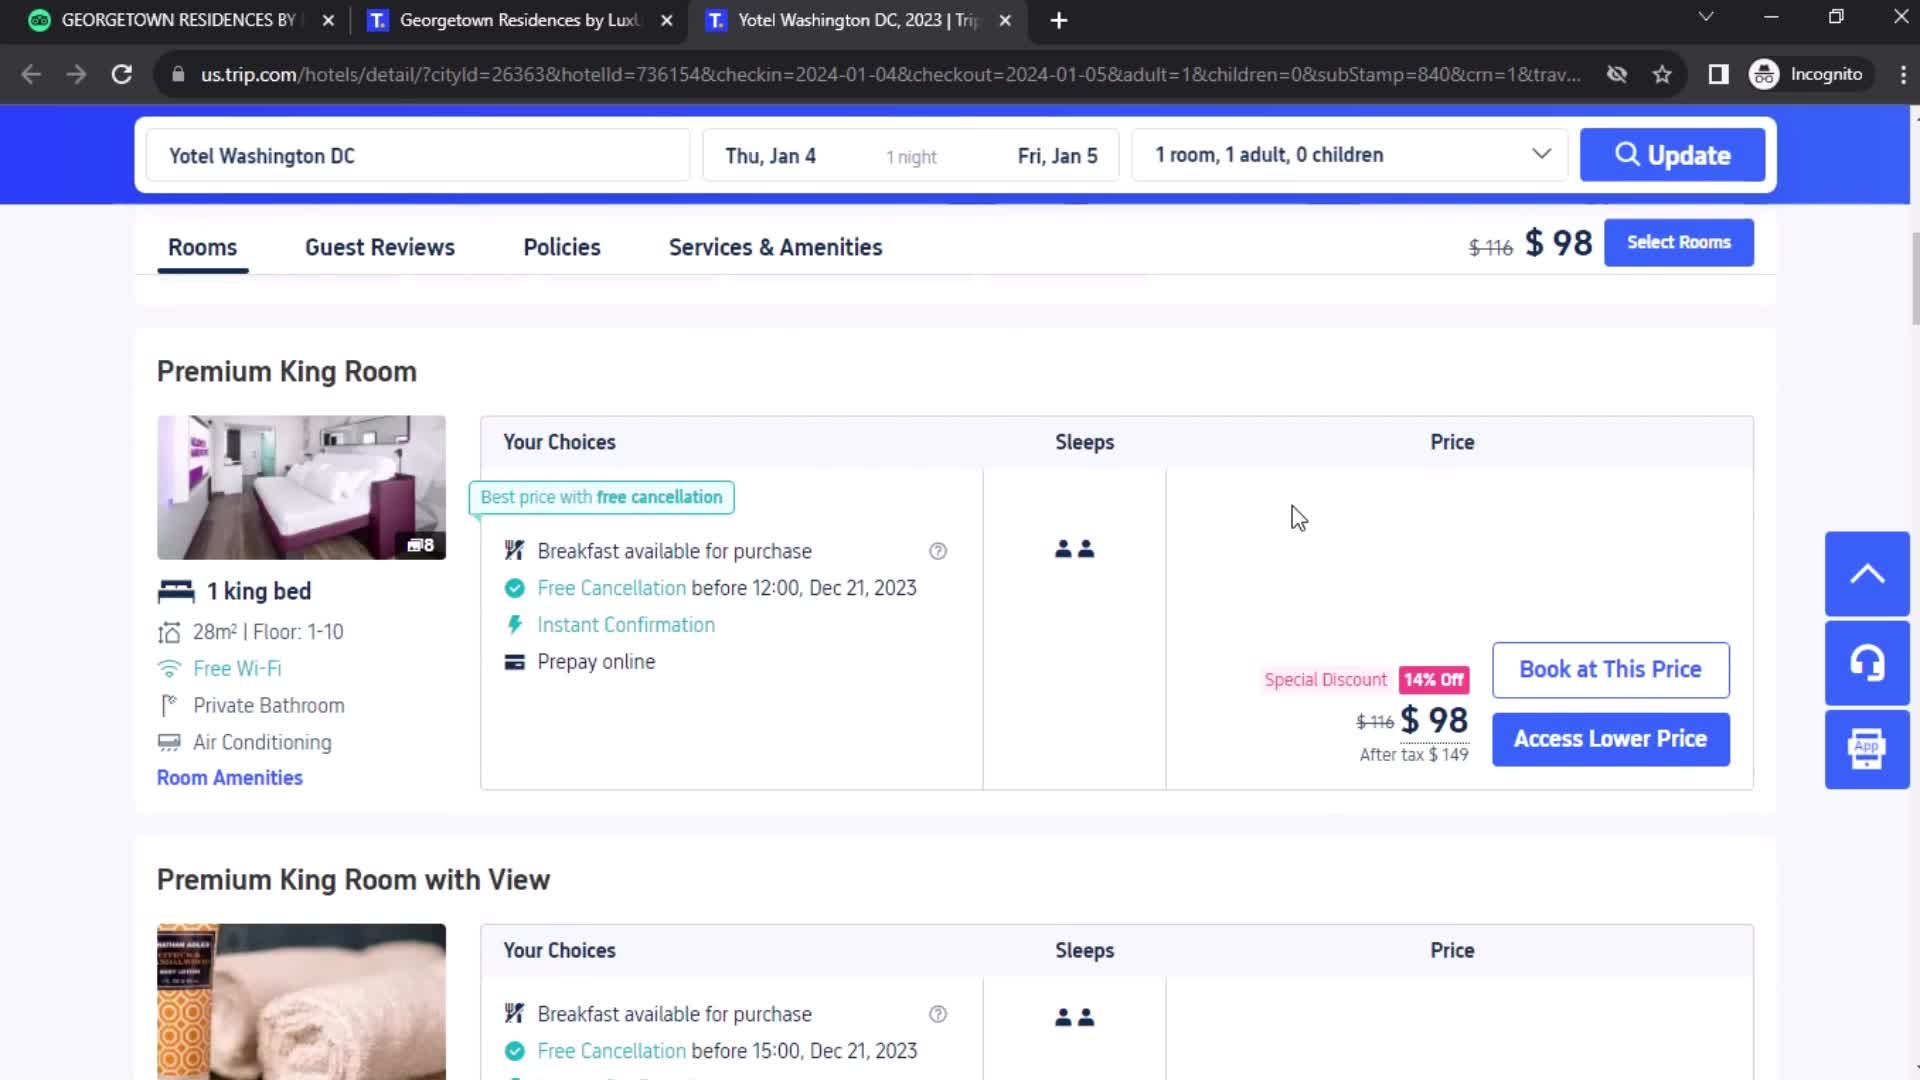
Task: Open the tab search dropdown arrow
Action: [x=1706, y=17]
